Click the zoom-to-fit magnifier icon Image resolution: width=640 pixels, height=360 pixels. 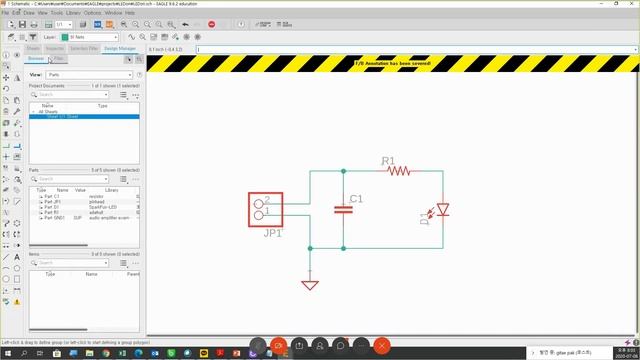124,24
